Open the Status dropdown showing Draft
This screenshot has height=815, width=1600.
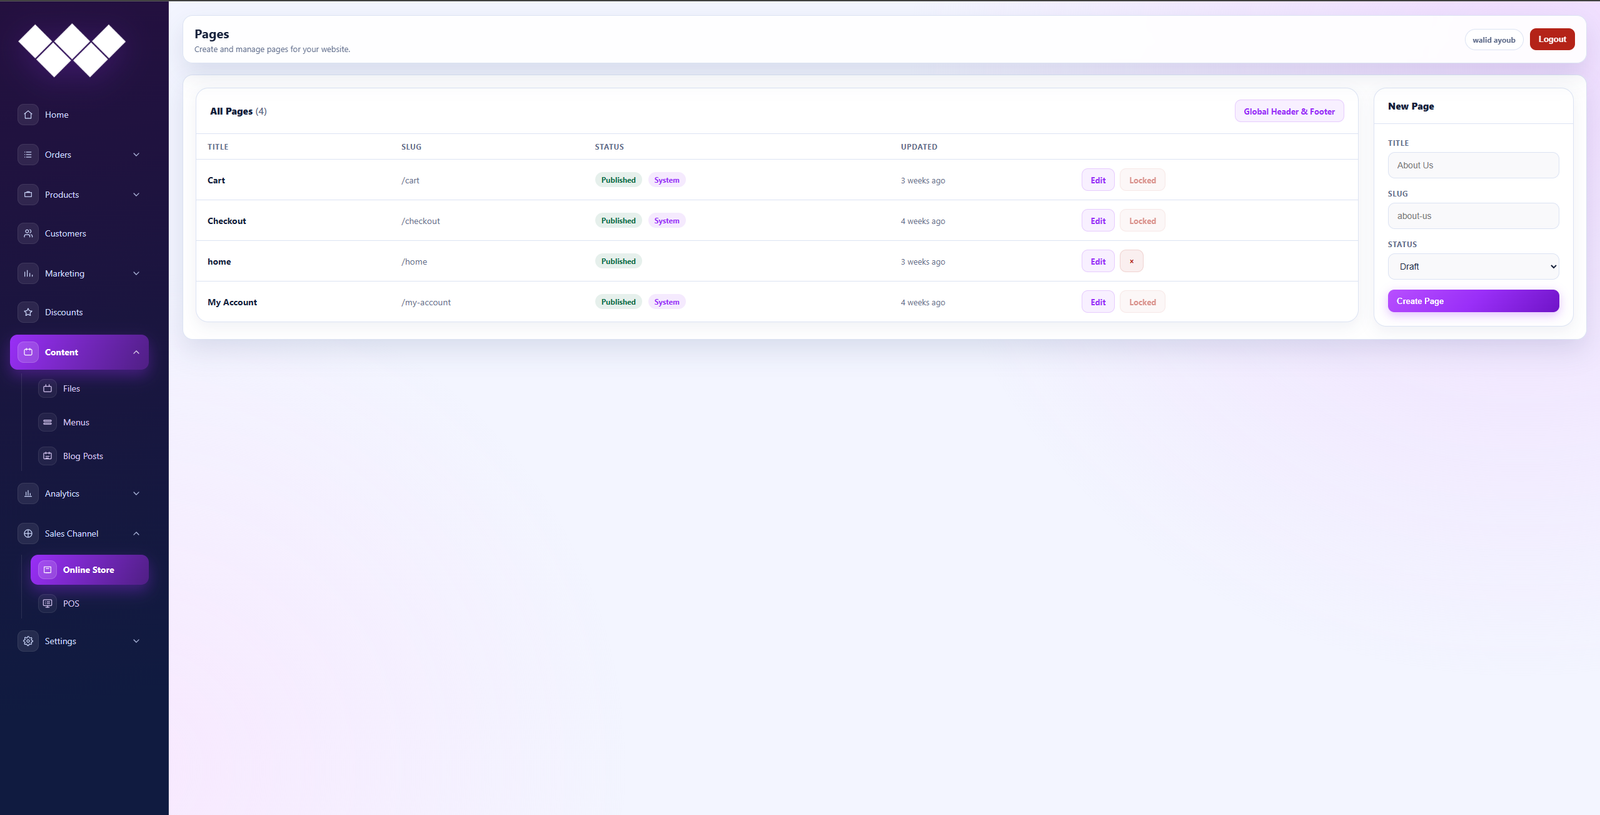pos(1473,267)
